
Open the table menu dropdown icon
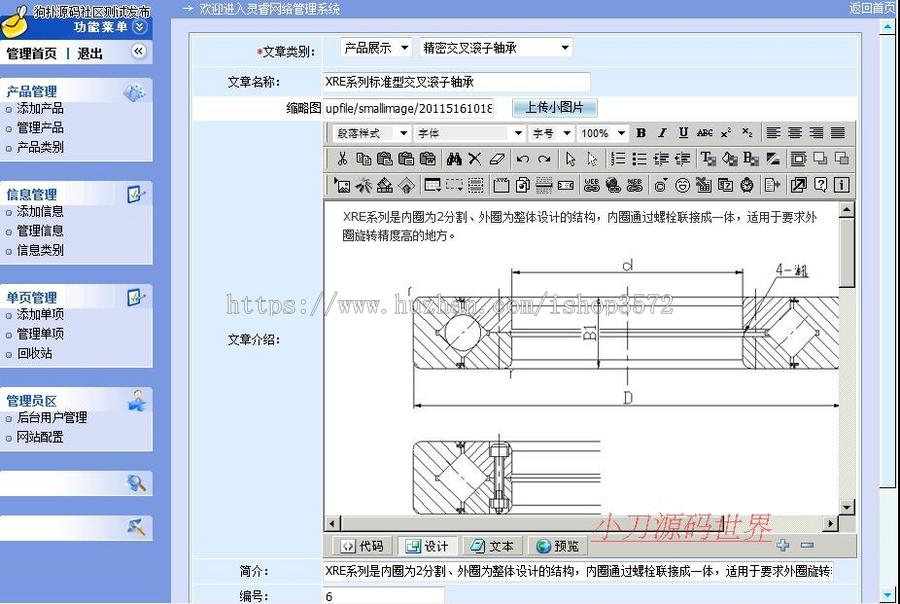pyautogui.click(x=432, y=185)
